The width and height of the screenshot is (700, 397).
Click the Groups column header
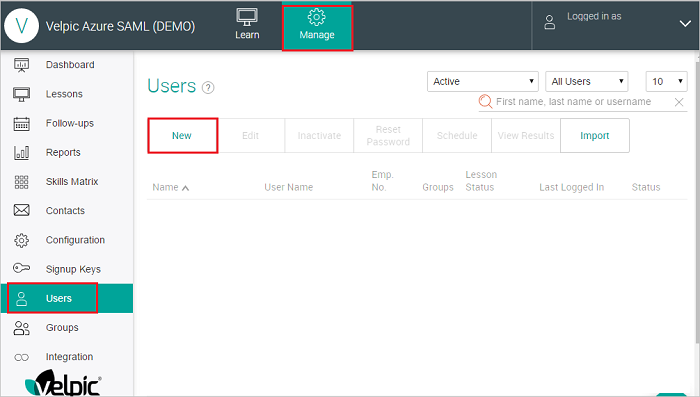tap(438, 187)
